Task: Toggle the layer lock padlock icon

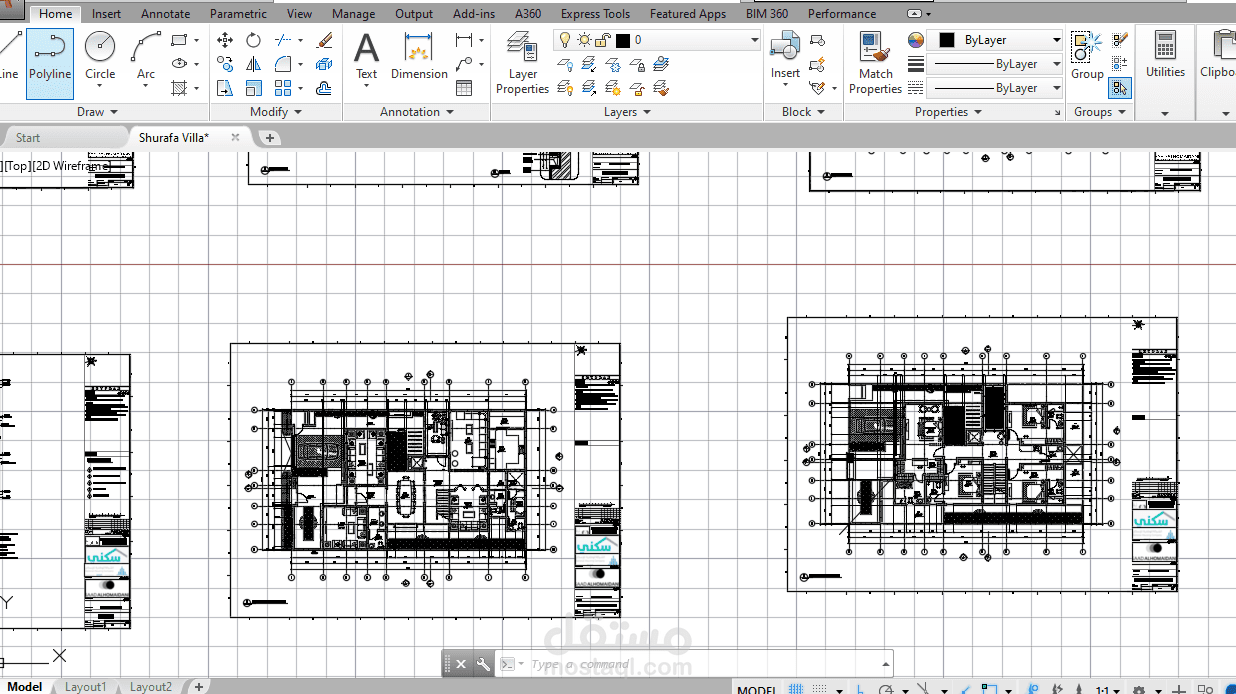Action: (x=600, y=40)
